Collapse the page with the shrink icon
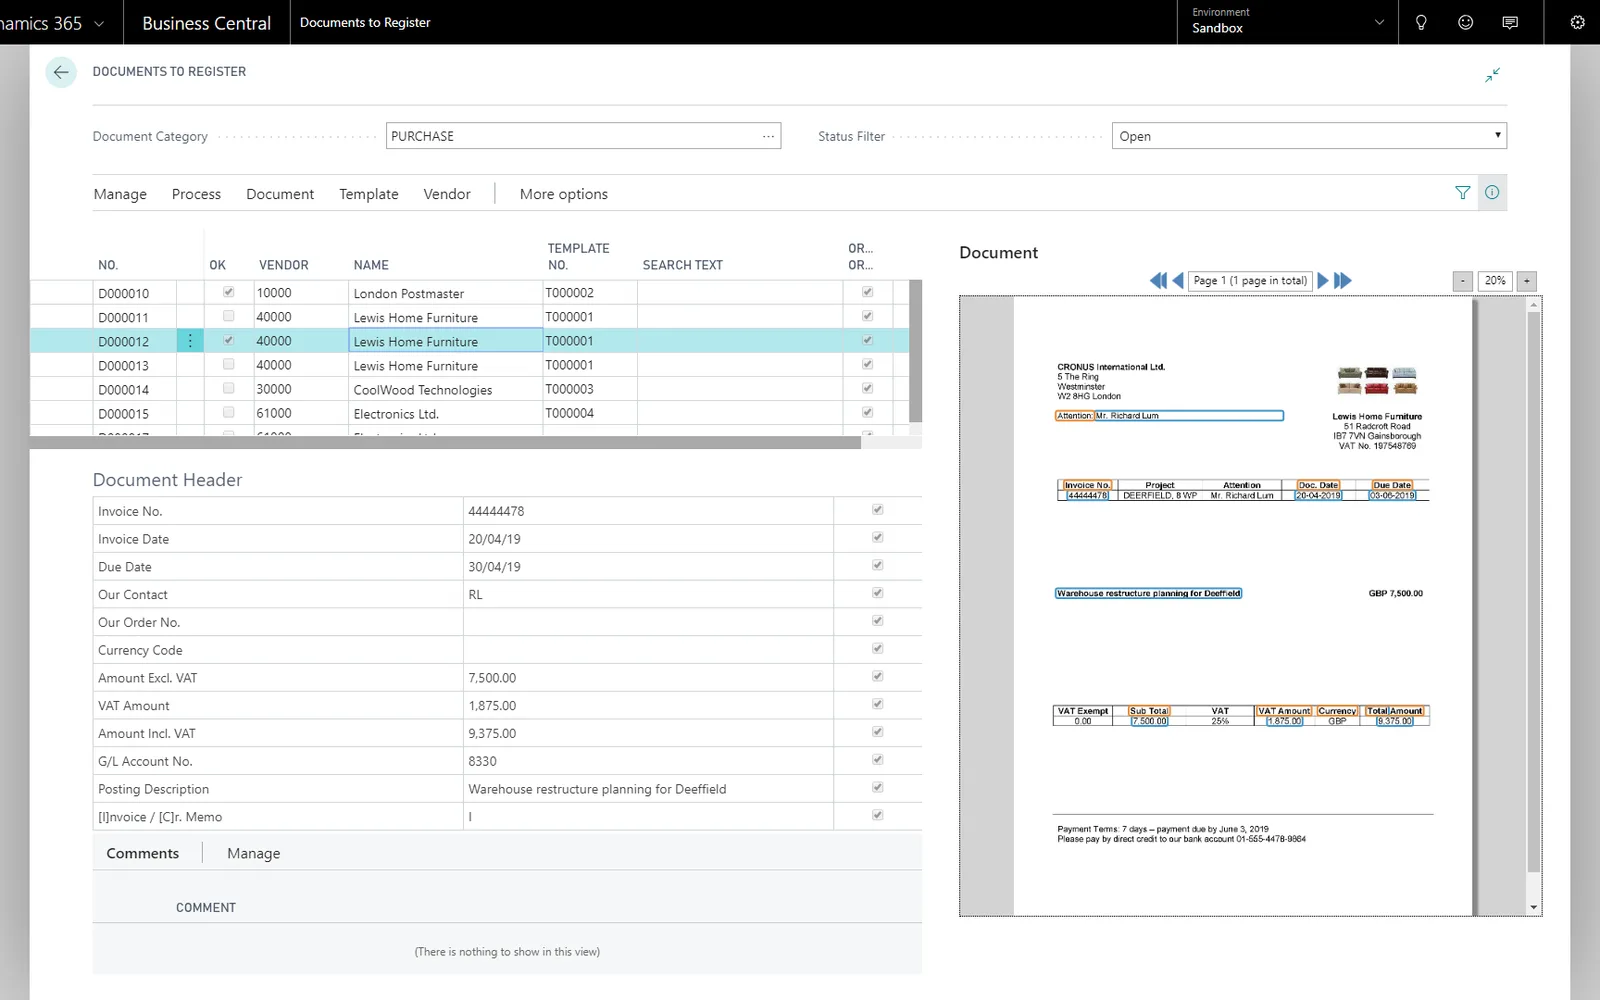This screenshot has width=1600, height=1000. tap(1492, 75)
